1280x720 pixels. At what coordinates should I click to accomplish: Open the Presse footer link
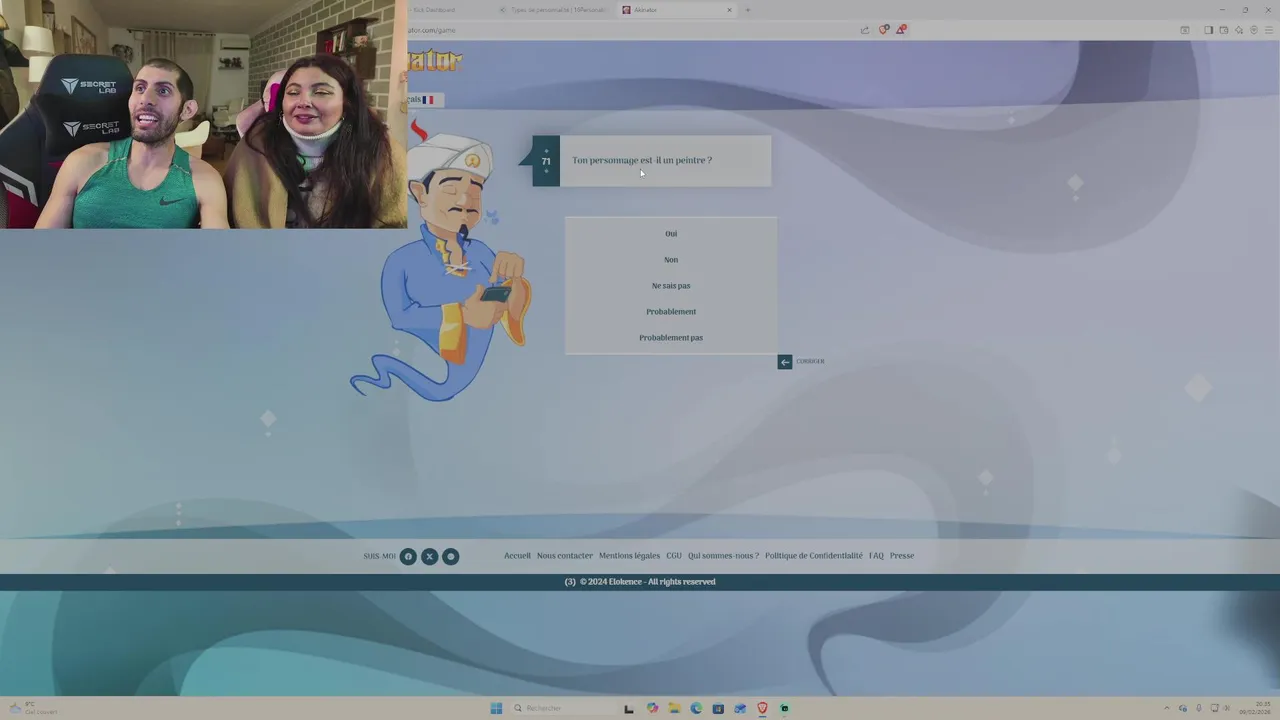pos(902,556)
